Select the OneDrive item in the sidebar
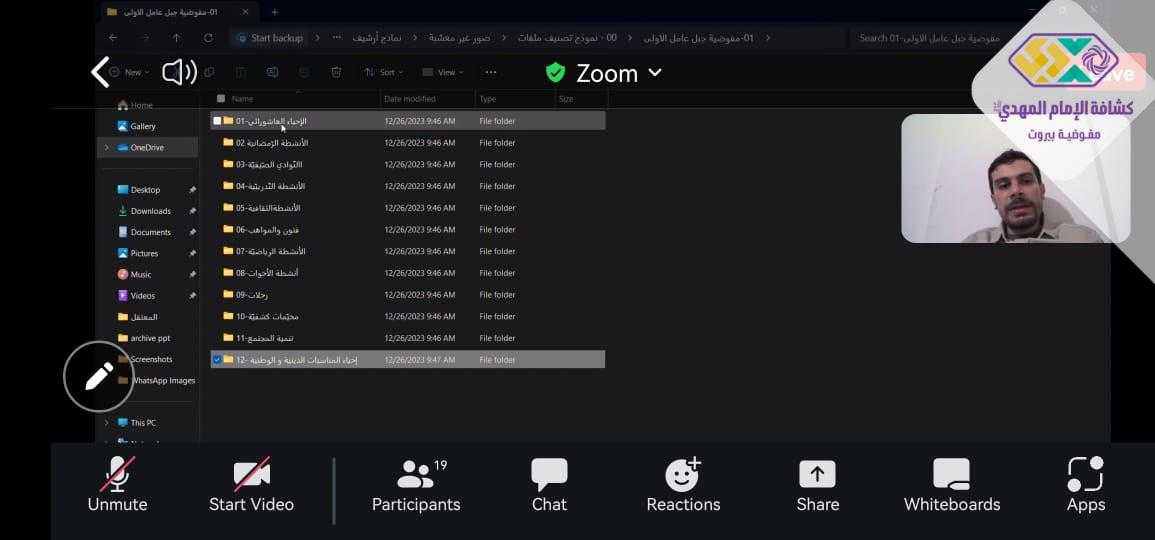Screen dimensions: 1155x540 [x=146, y=147]
